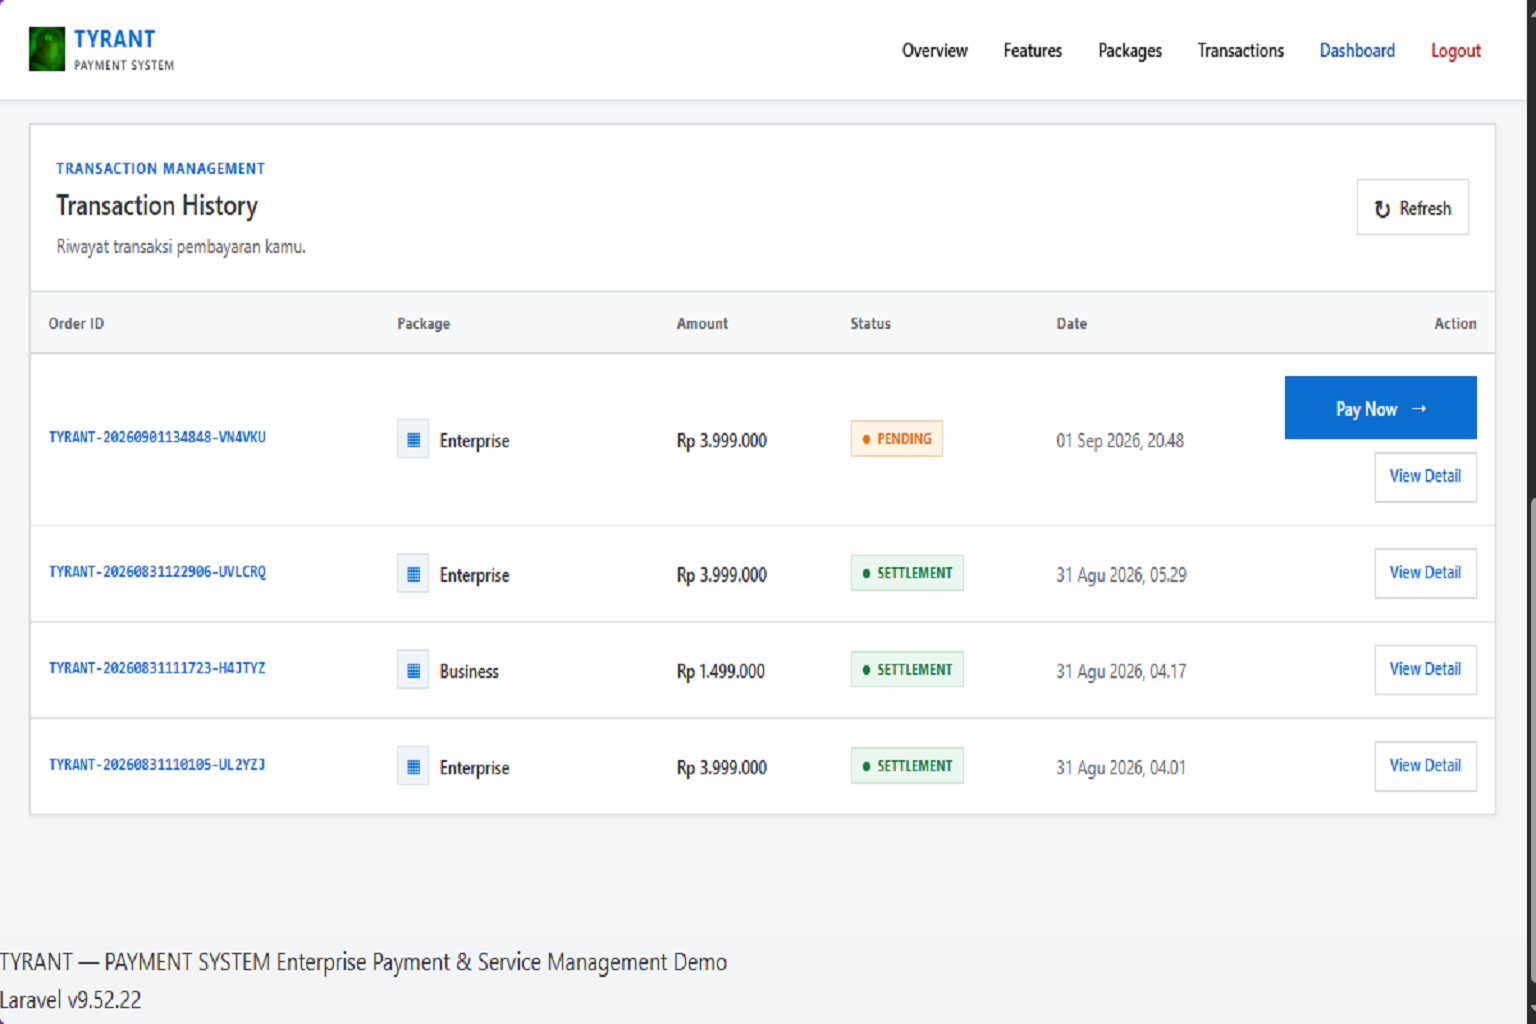Open the Overview nav item
Screen dimensions: 1536x1024
click(x=934, y=50)
